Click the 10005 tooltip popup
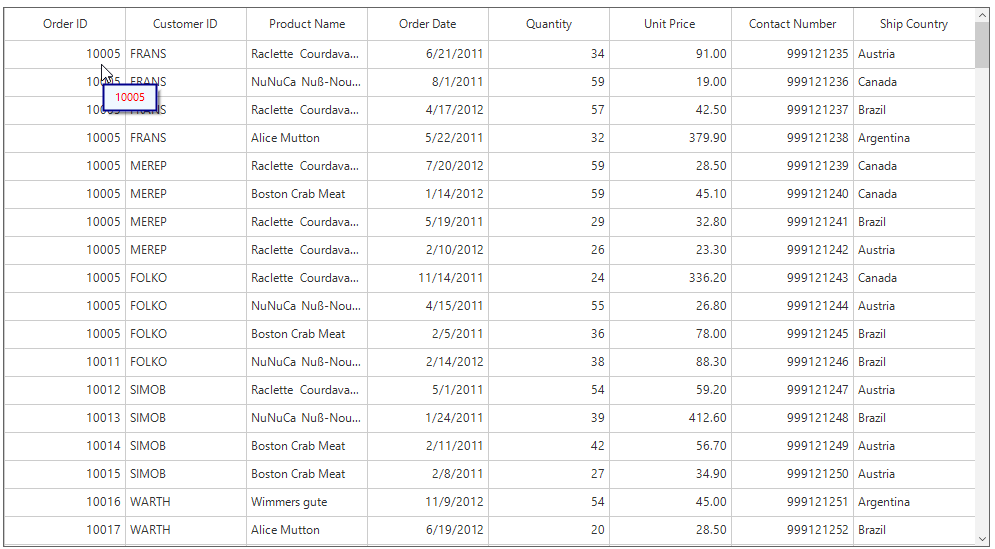 [130, 98]
